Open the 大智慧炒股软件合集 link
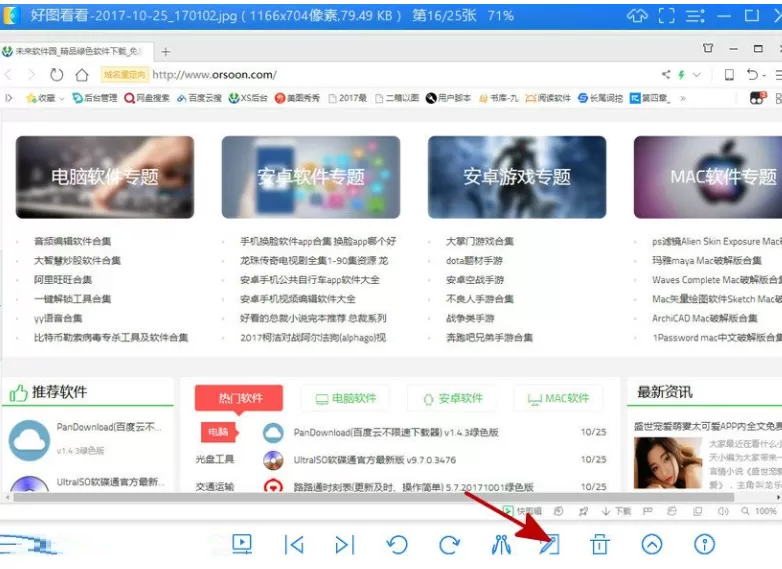The image size is (782, 569). click(x=77, y=260)
